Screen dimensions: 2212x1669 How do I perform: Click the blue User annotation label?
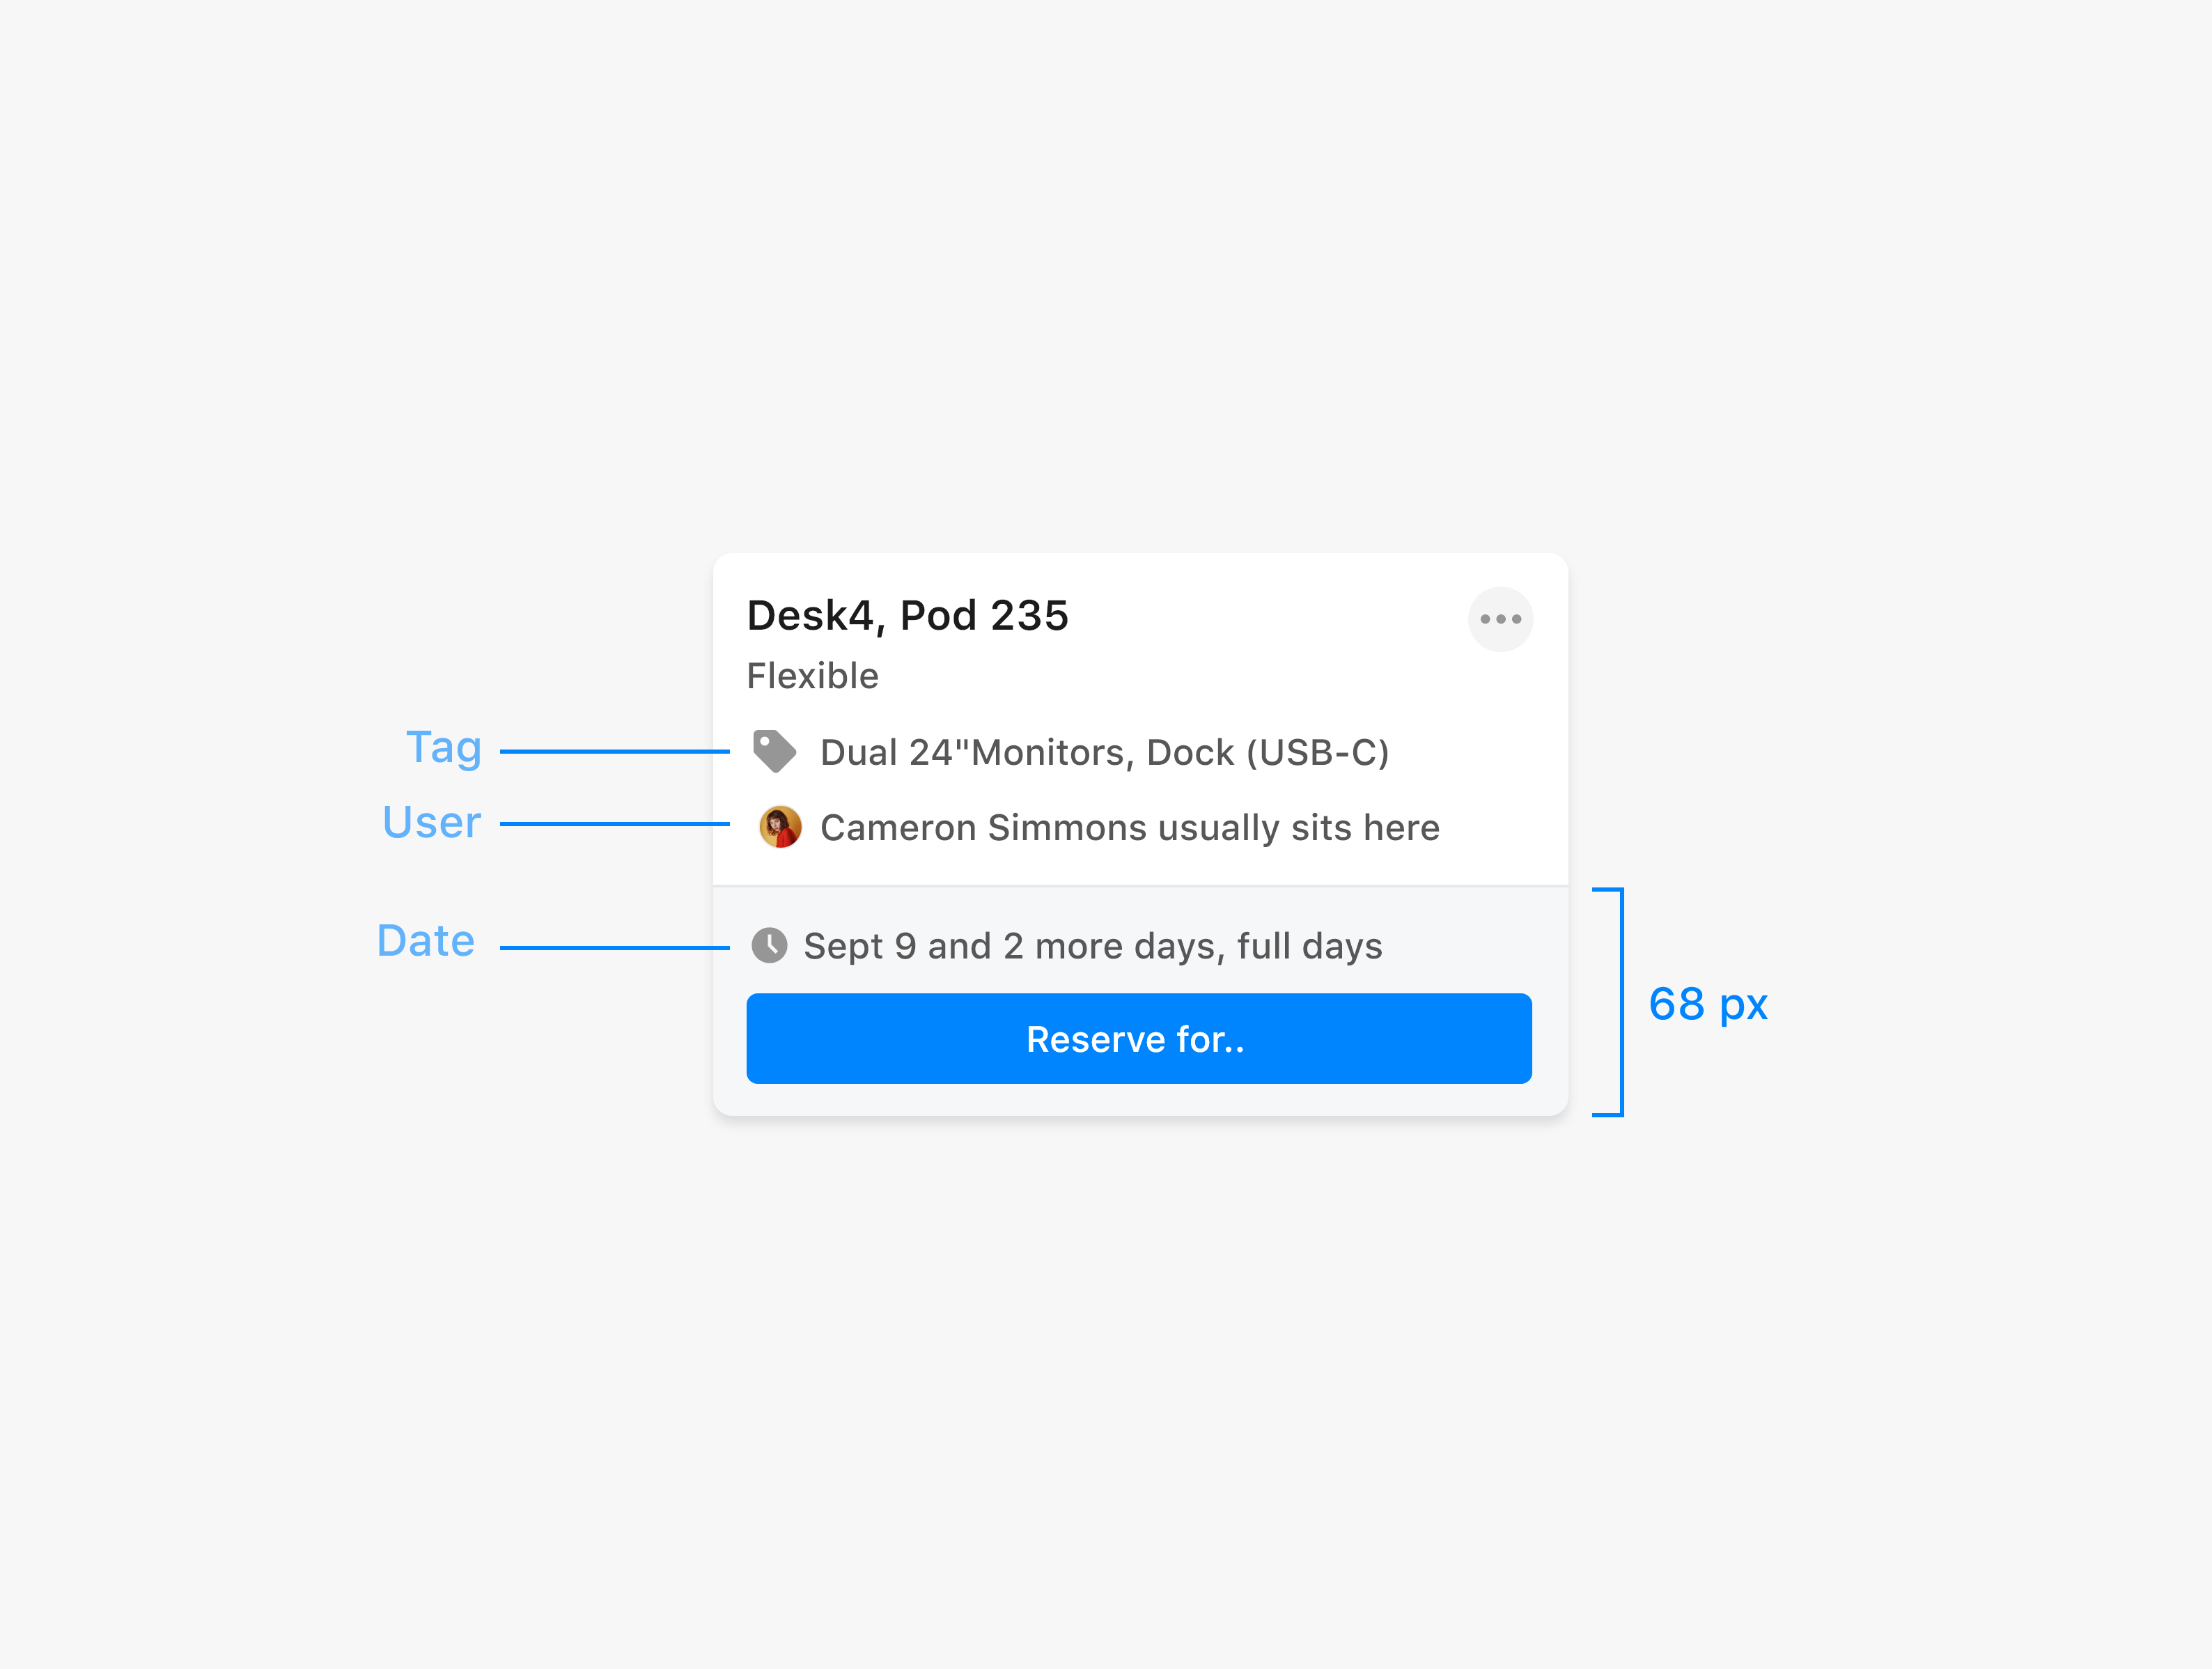point(432,823)
